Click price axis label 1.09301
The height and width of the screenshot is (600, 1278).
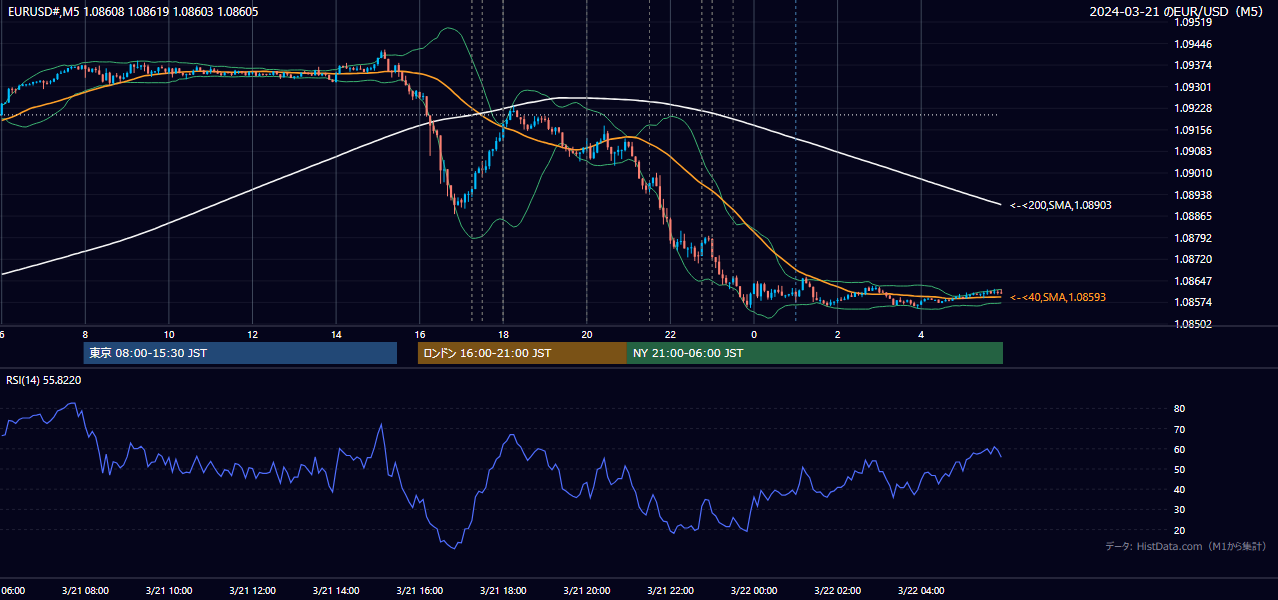(1194, 87)
